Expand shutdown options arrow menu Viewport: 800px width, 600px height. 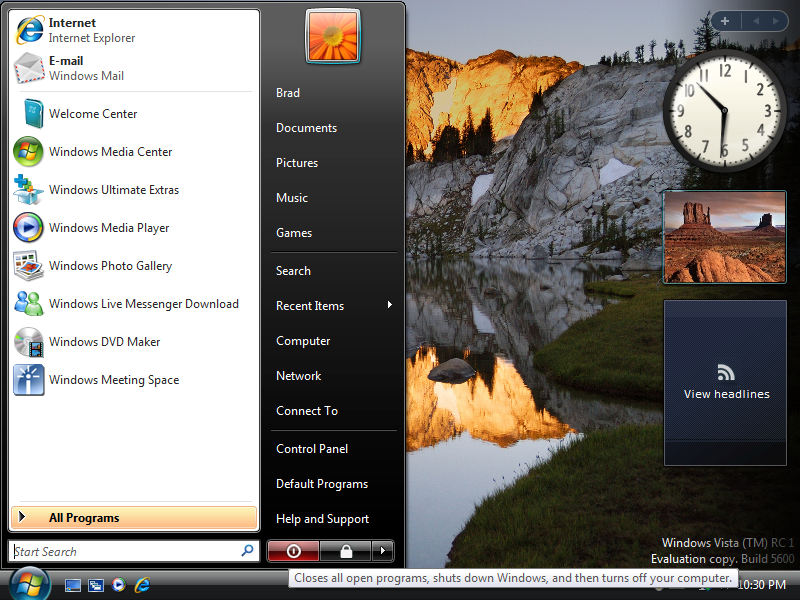pyautogui.click(x=383, y=551)
